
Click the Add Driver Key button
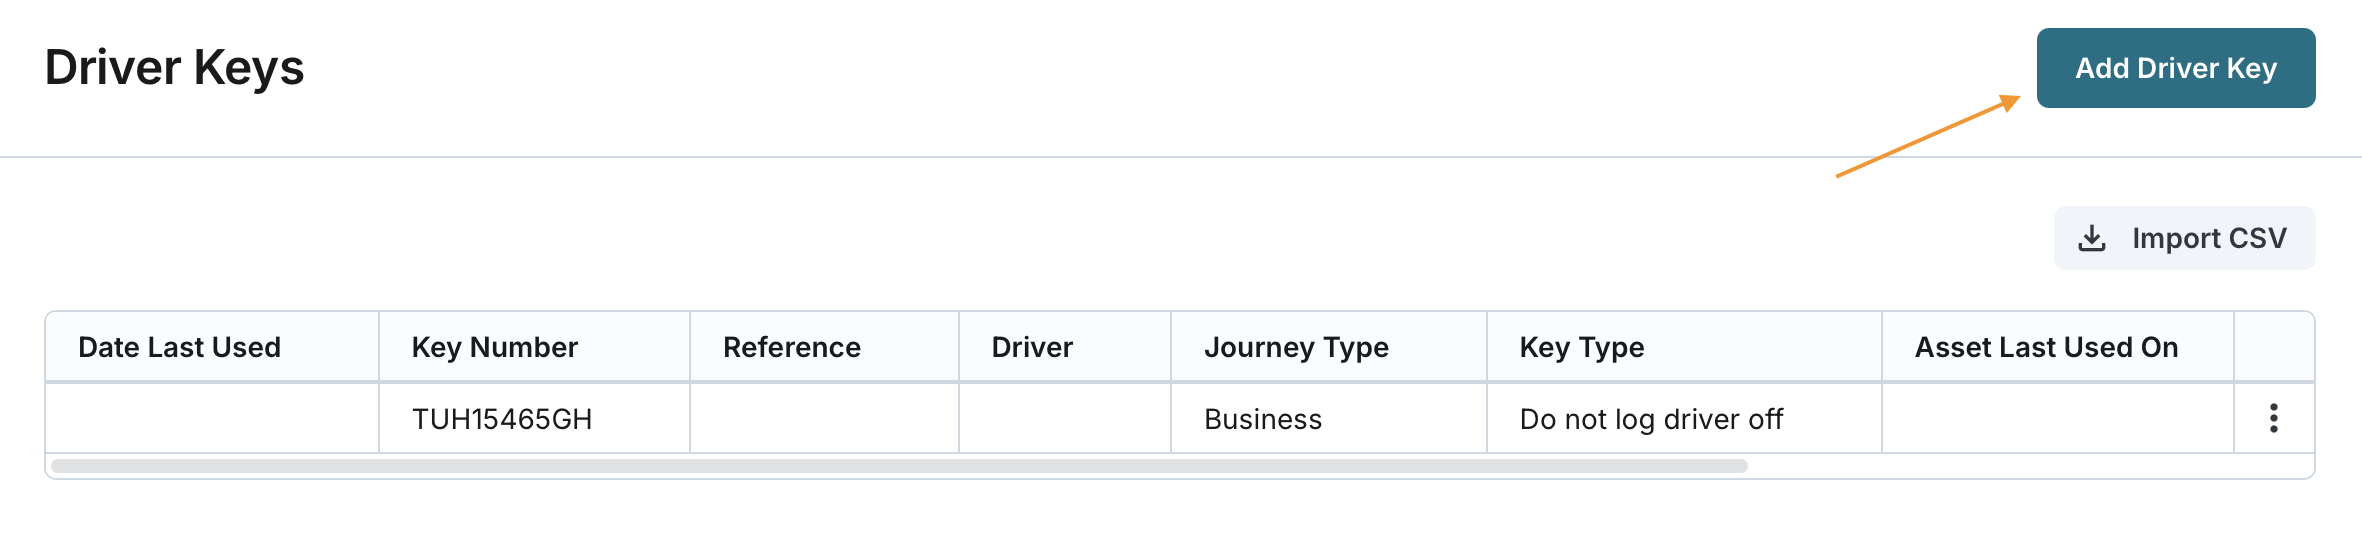2175,68
